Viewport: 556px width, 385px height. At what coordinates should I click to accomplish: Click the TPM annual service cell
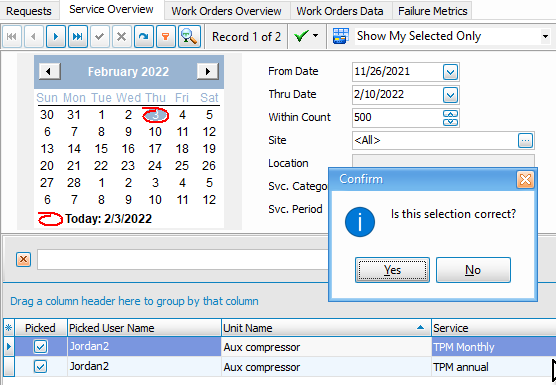pyautogui.click(x=494, y=367)
